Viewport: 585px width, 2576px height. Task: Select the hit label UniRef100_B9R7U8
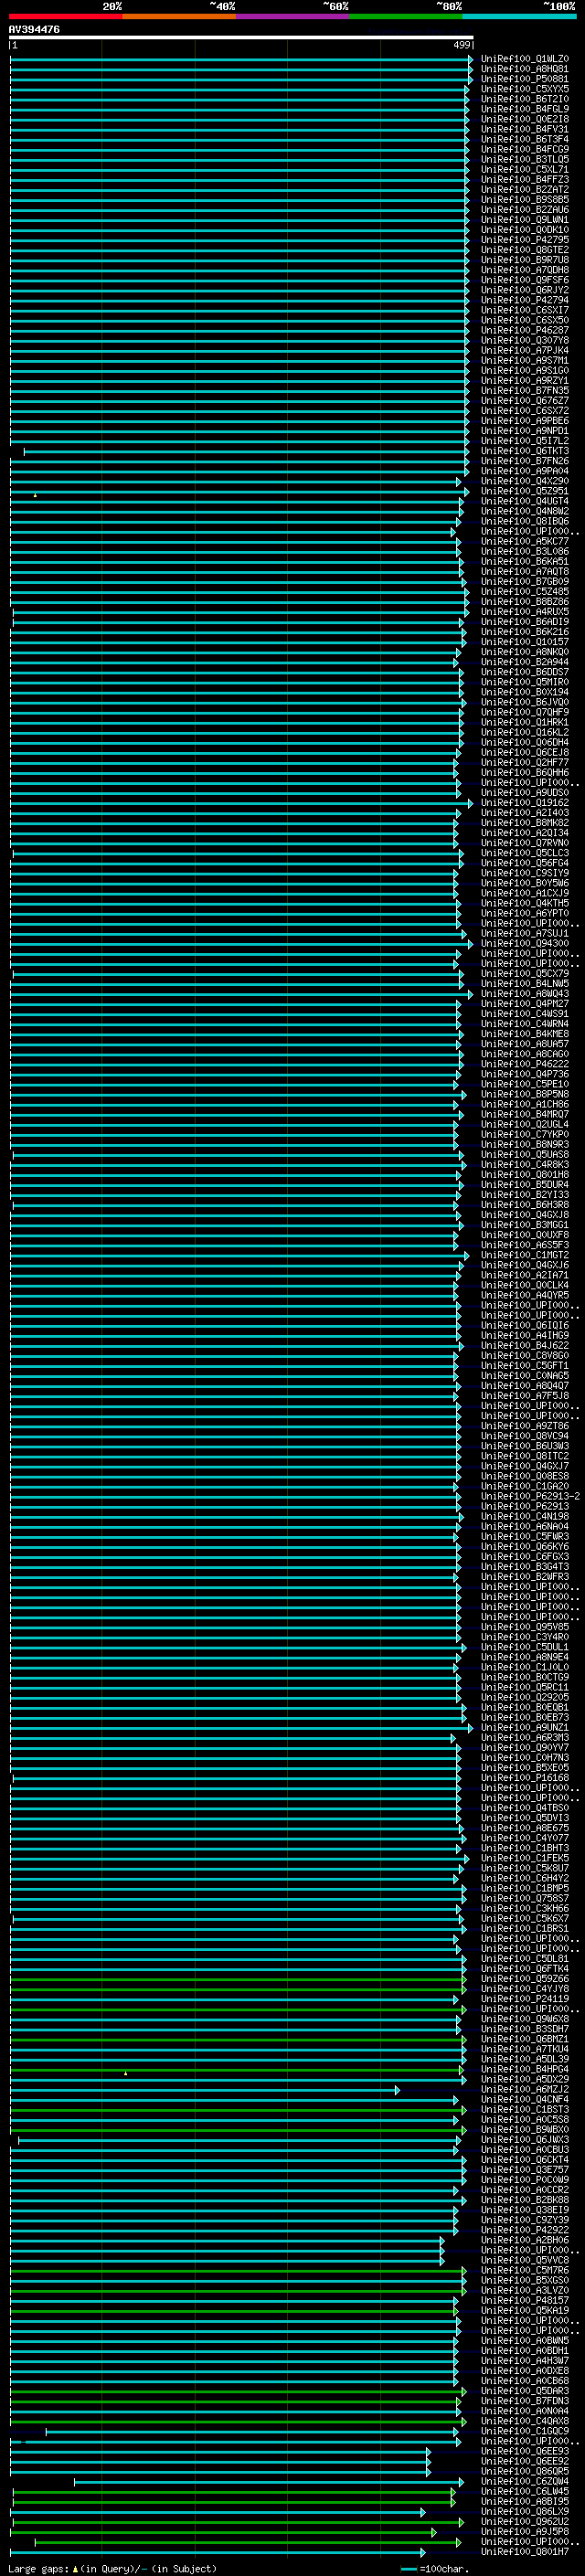point(525,260)
